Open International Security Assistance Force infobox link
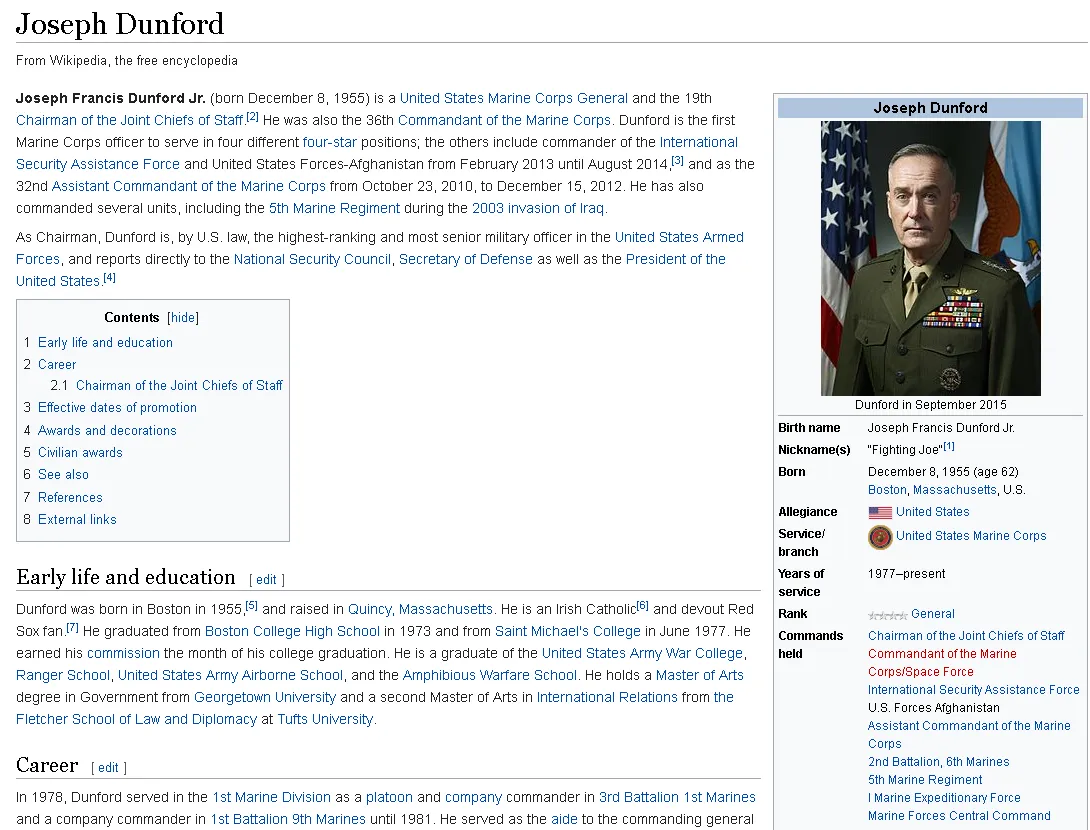The image size is (1090, 830). 973,690
